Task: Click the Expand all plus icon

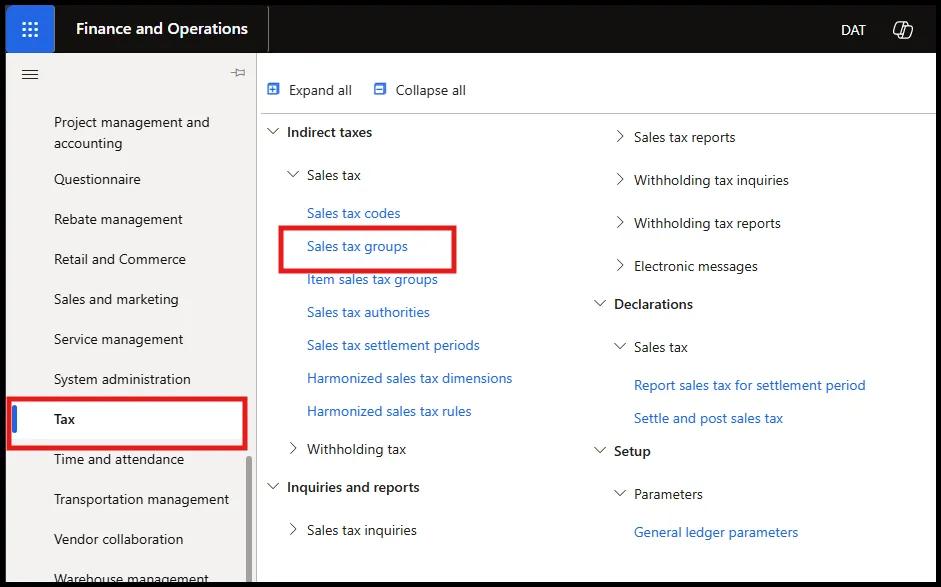Action: coord(273,89)
